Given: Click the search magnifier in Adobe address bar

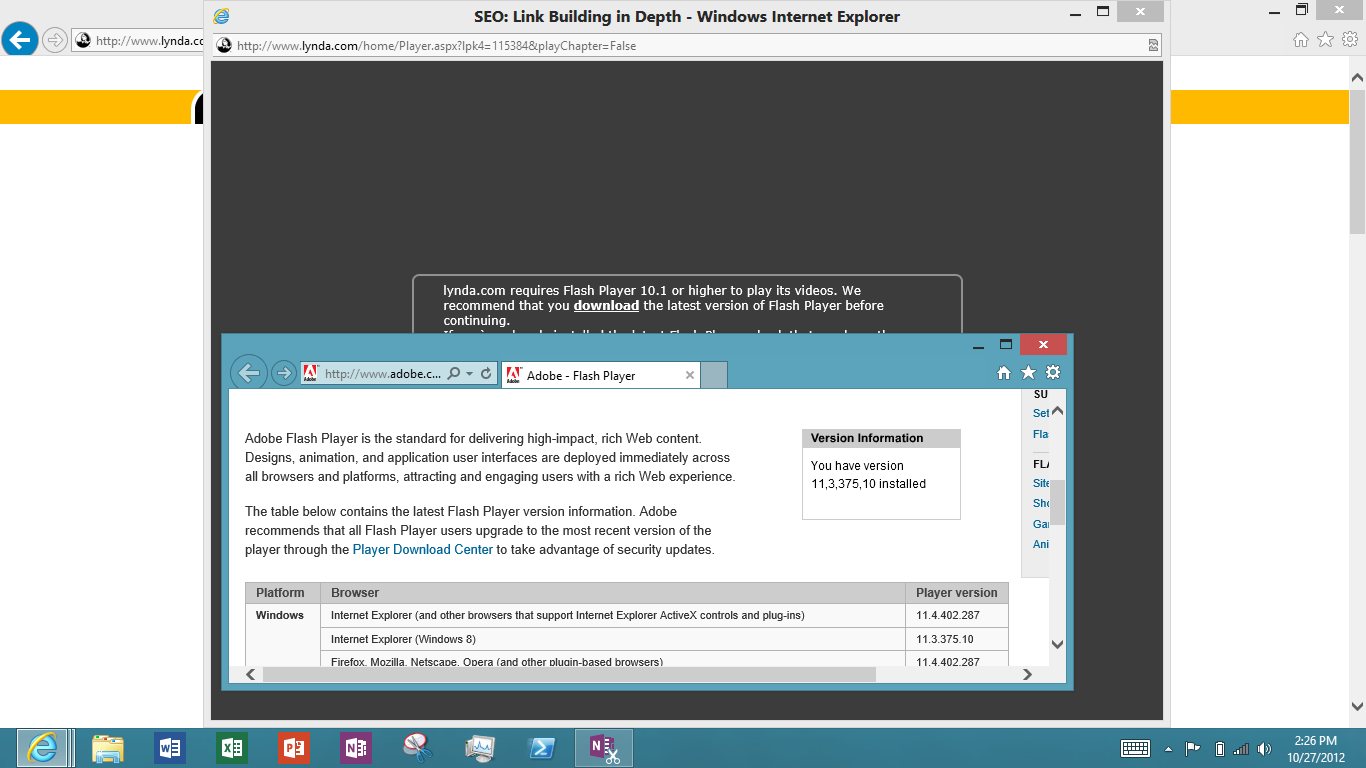Looking at the screenshot, I should pyautogui.click(x=454, y=374).
